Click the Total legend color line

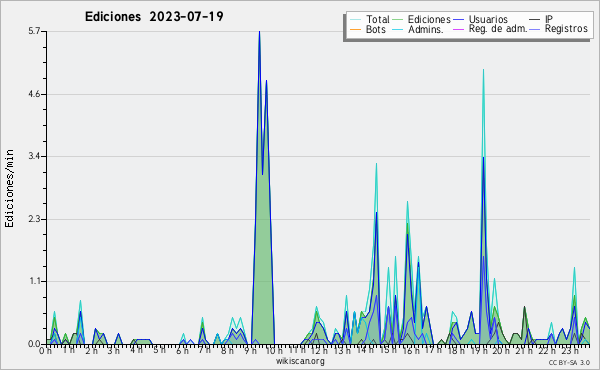click(x=355, y=20)
